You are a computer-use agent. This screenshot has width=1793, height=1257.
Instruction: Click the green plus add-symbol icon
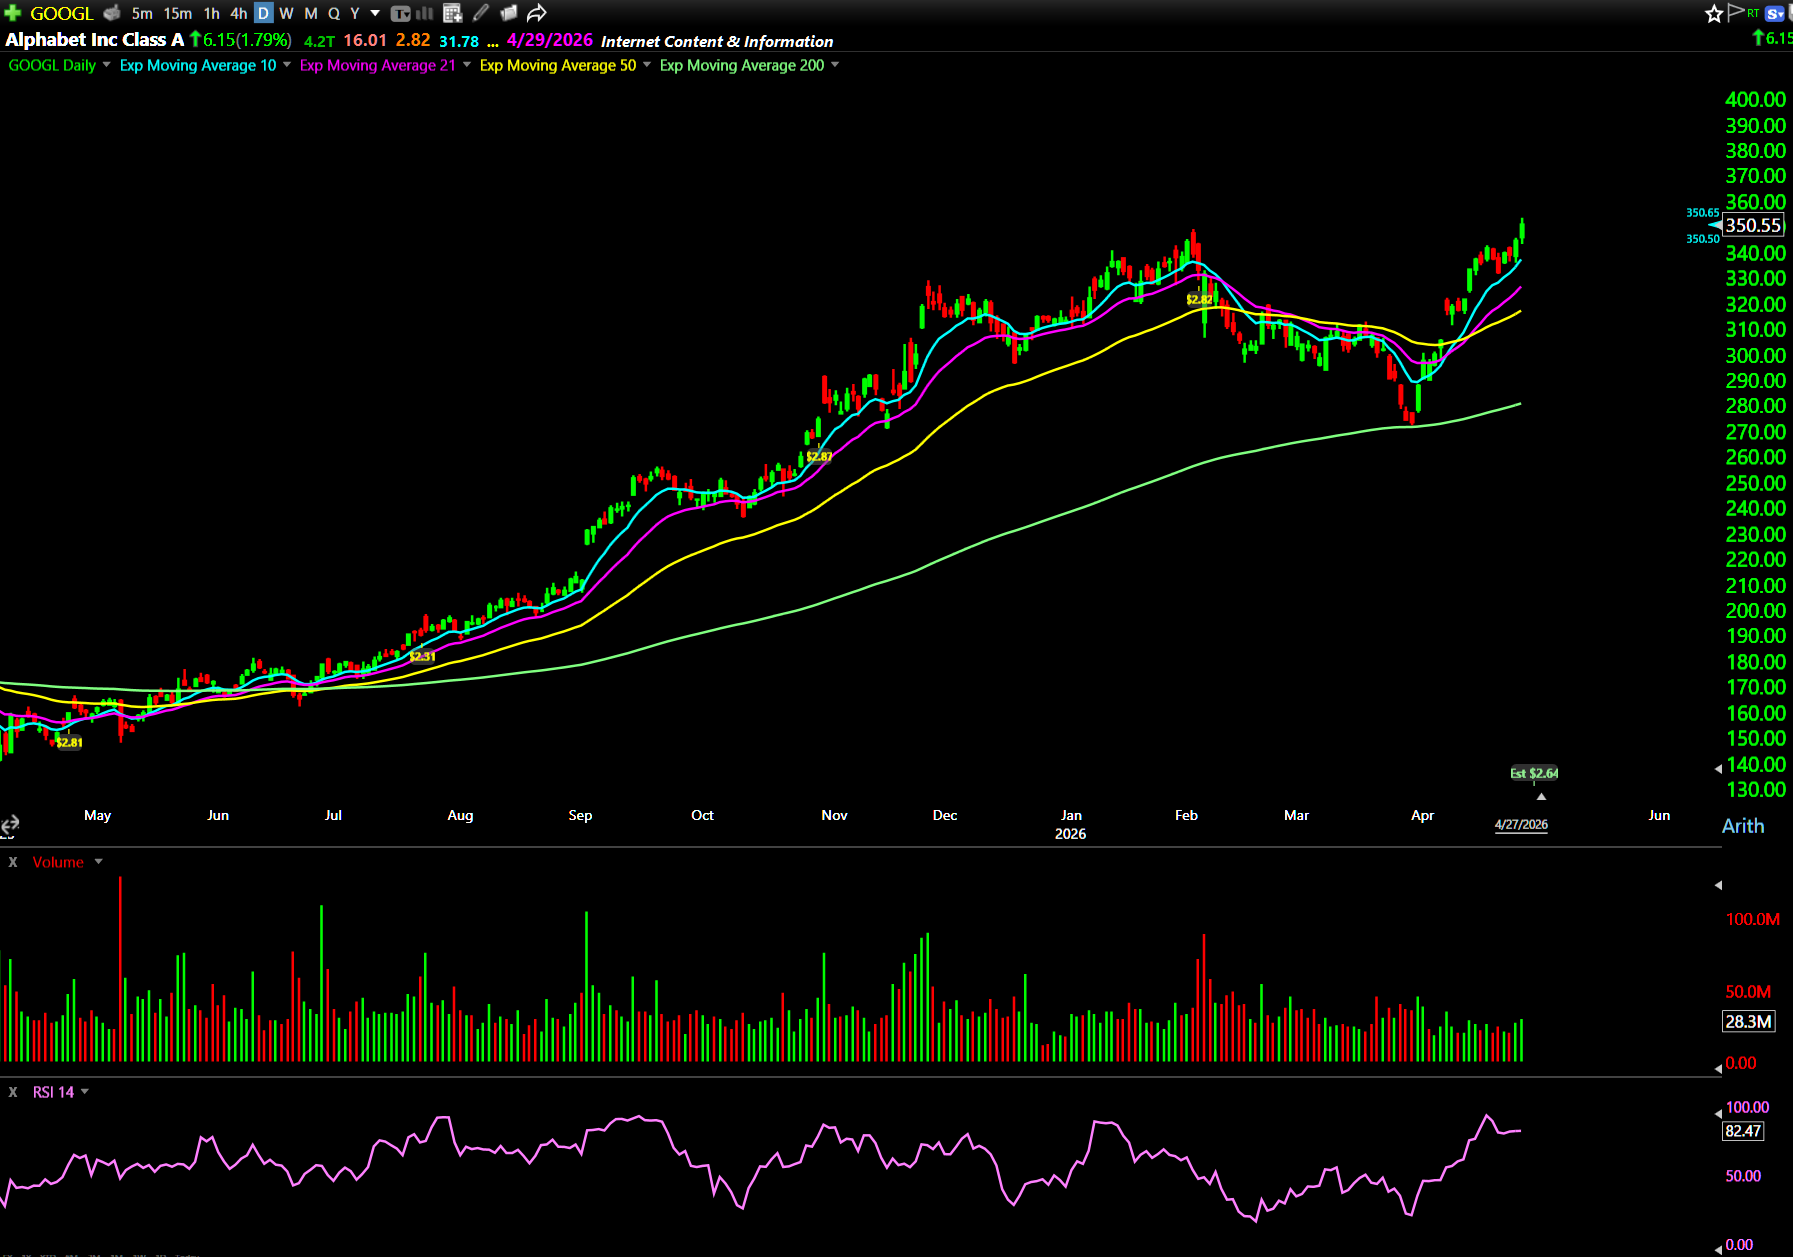click(x=13, y=13)
